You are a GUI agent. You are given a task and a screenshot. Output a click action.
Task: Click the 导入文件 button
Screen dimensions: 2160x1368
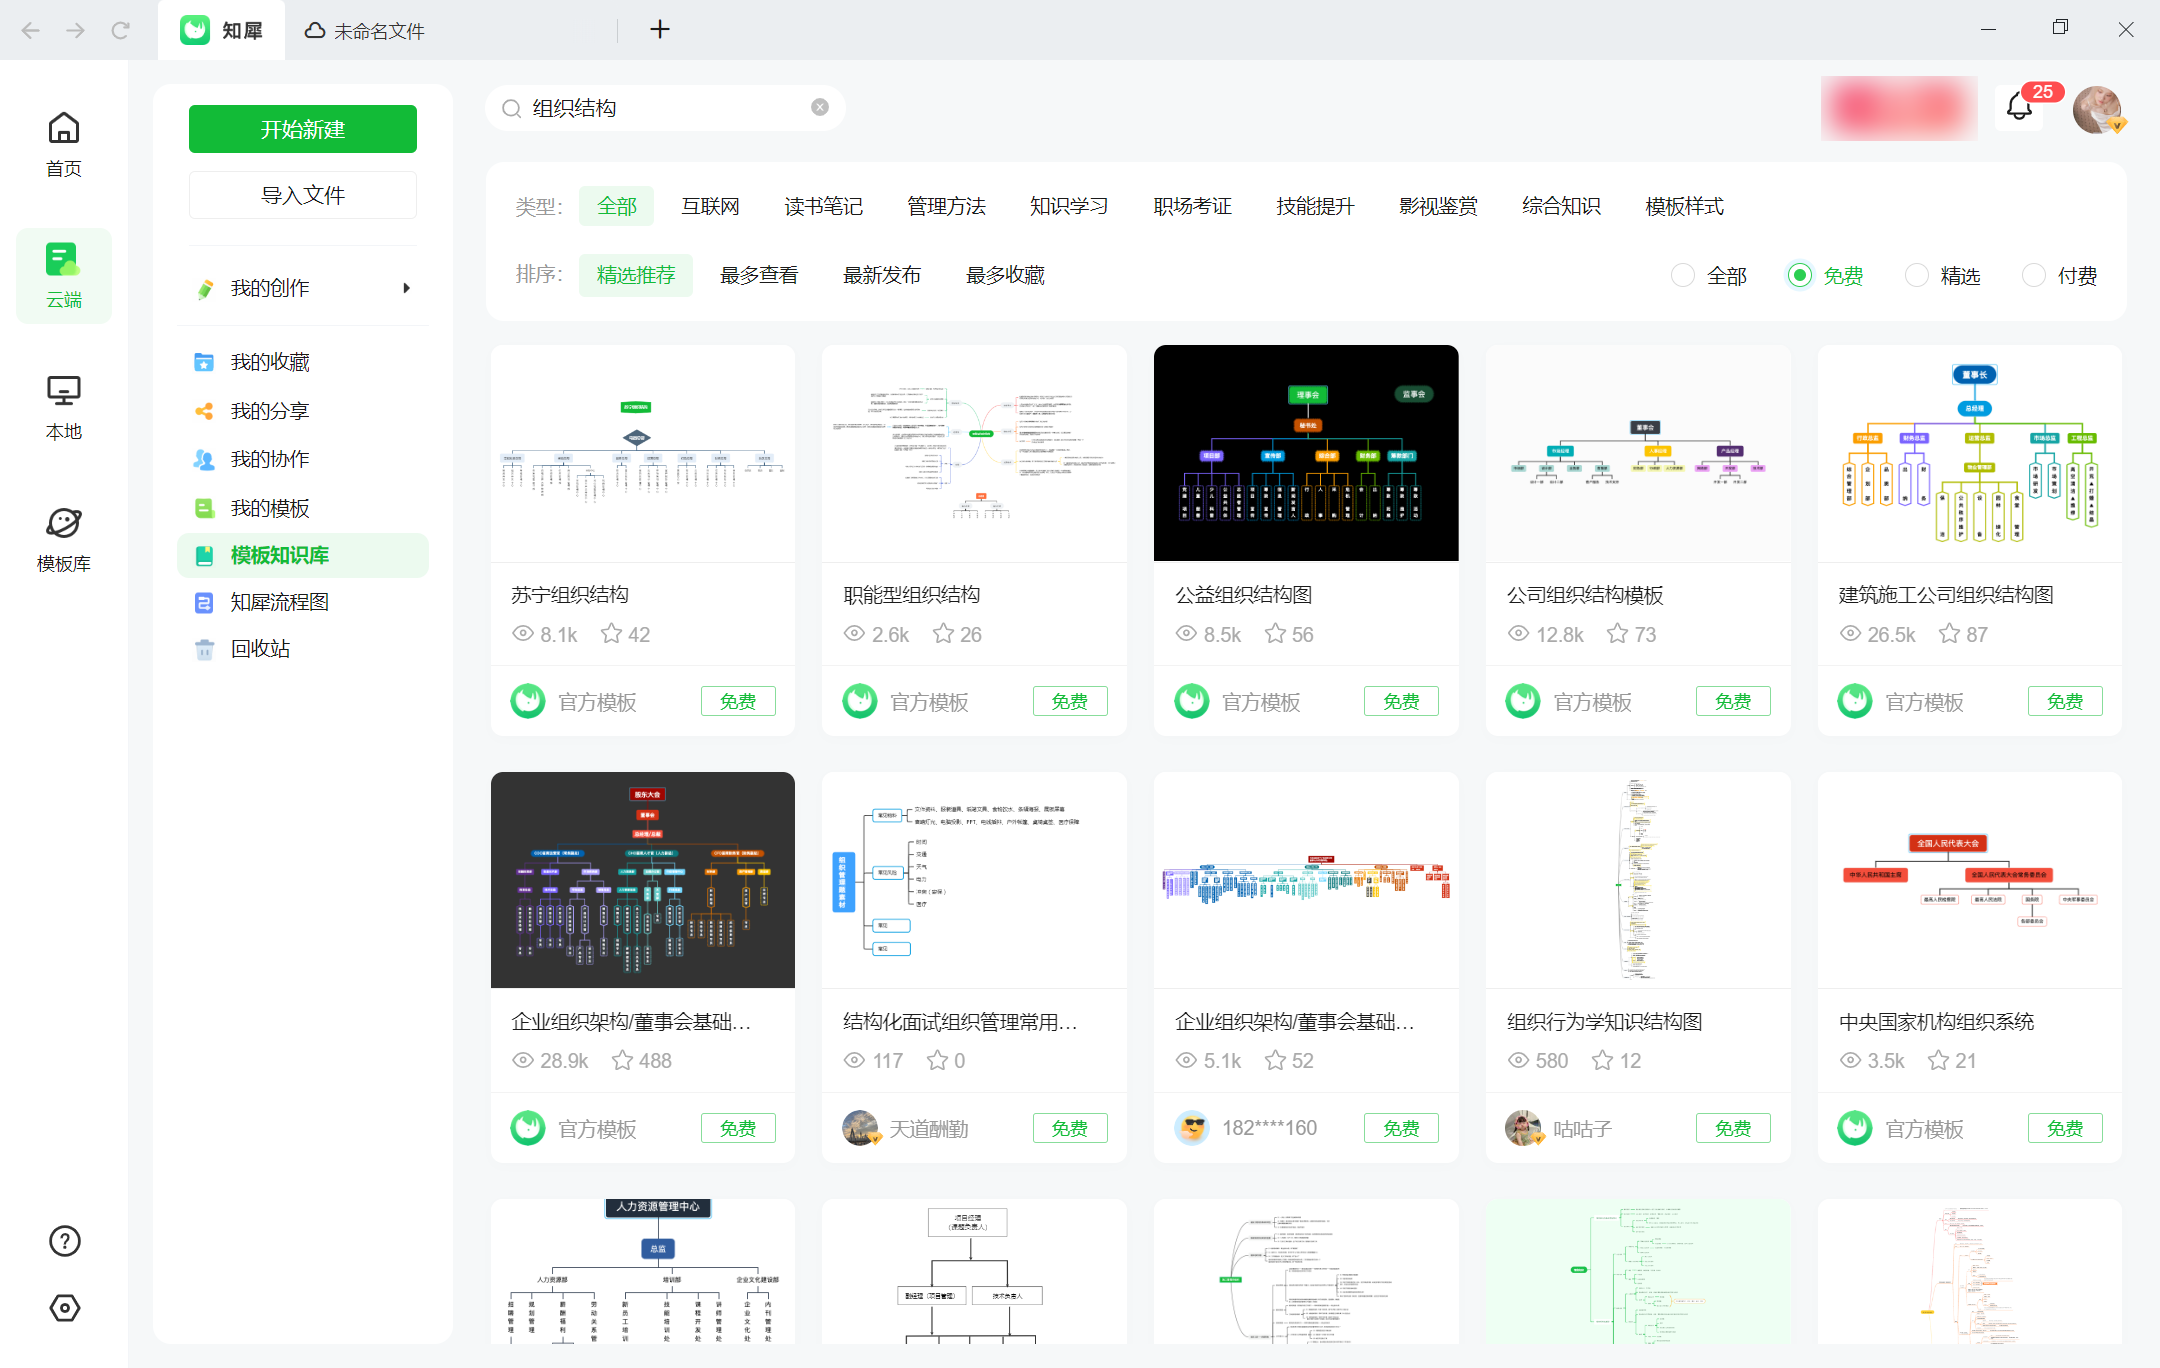tap(302, 195)
